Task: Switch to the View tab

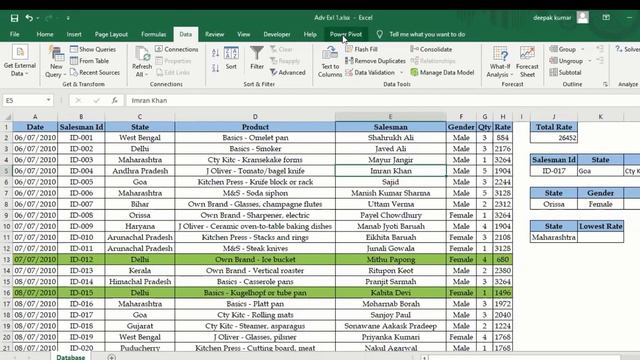Action: pyautogui.click(x=244, y=35)
